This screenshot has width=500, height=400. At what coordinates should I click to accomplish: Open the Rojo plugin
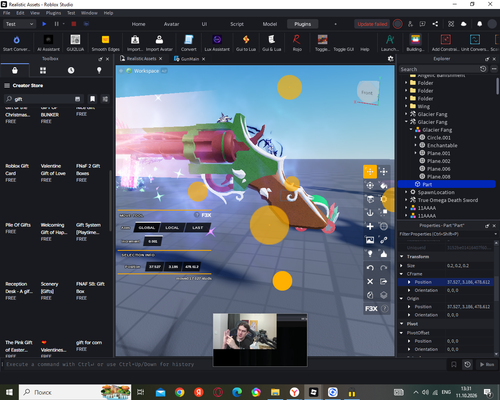pos(297,43)
